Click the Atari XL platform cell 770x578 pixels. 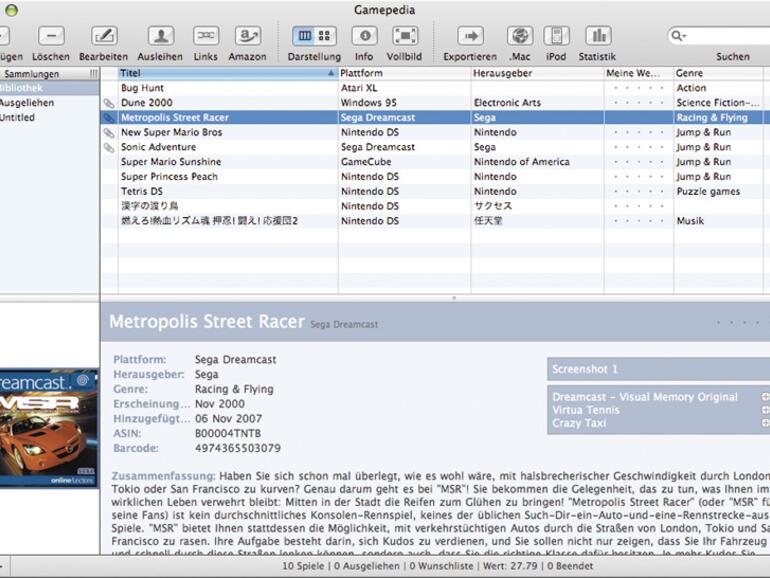[359, 88]
